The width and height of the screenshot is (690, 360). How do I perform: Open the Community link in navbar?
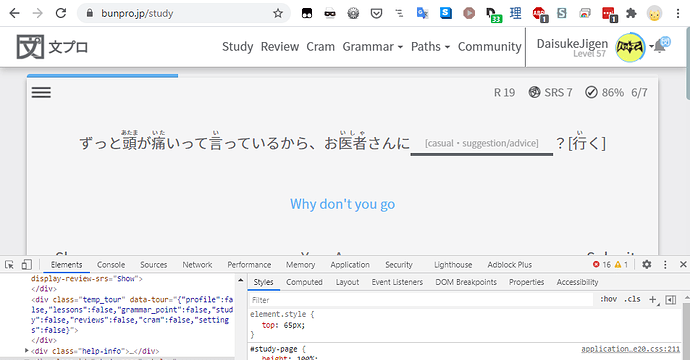pos(489,47)
